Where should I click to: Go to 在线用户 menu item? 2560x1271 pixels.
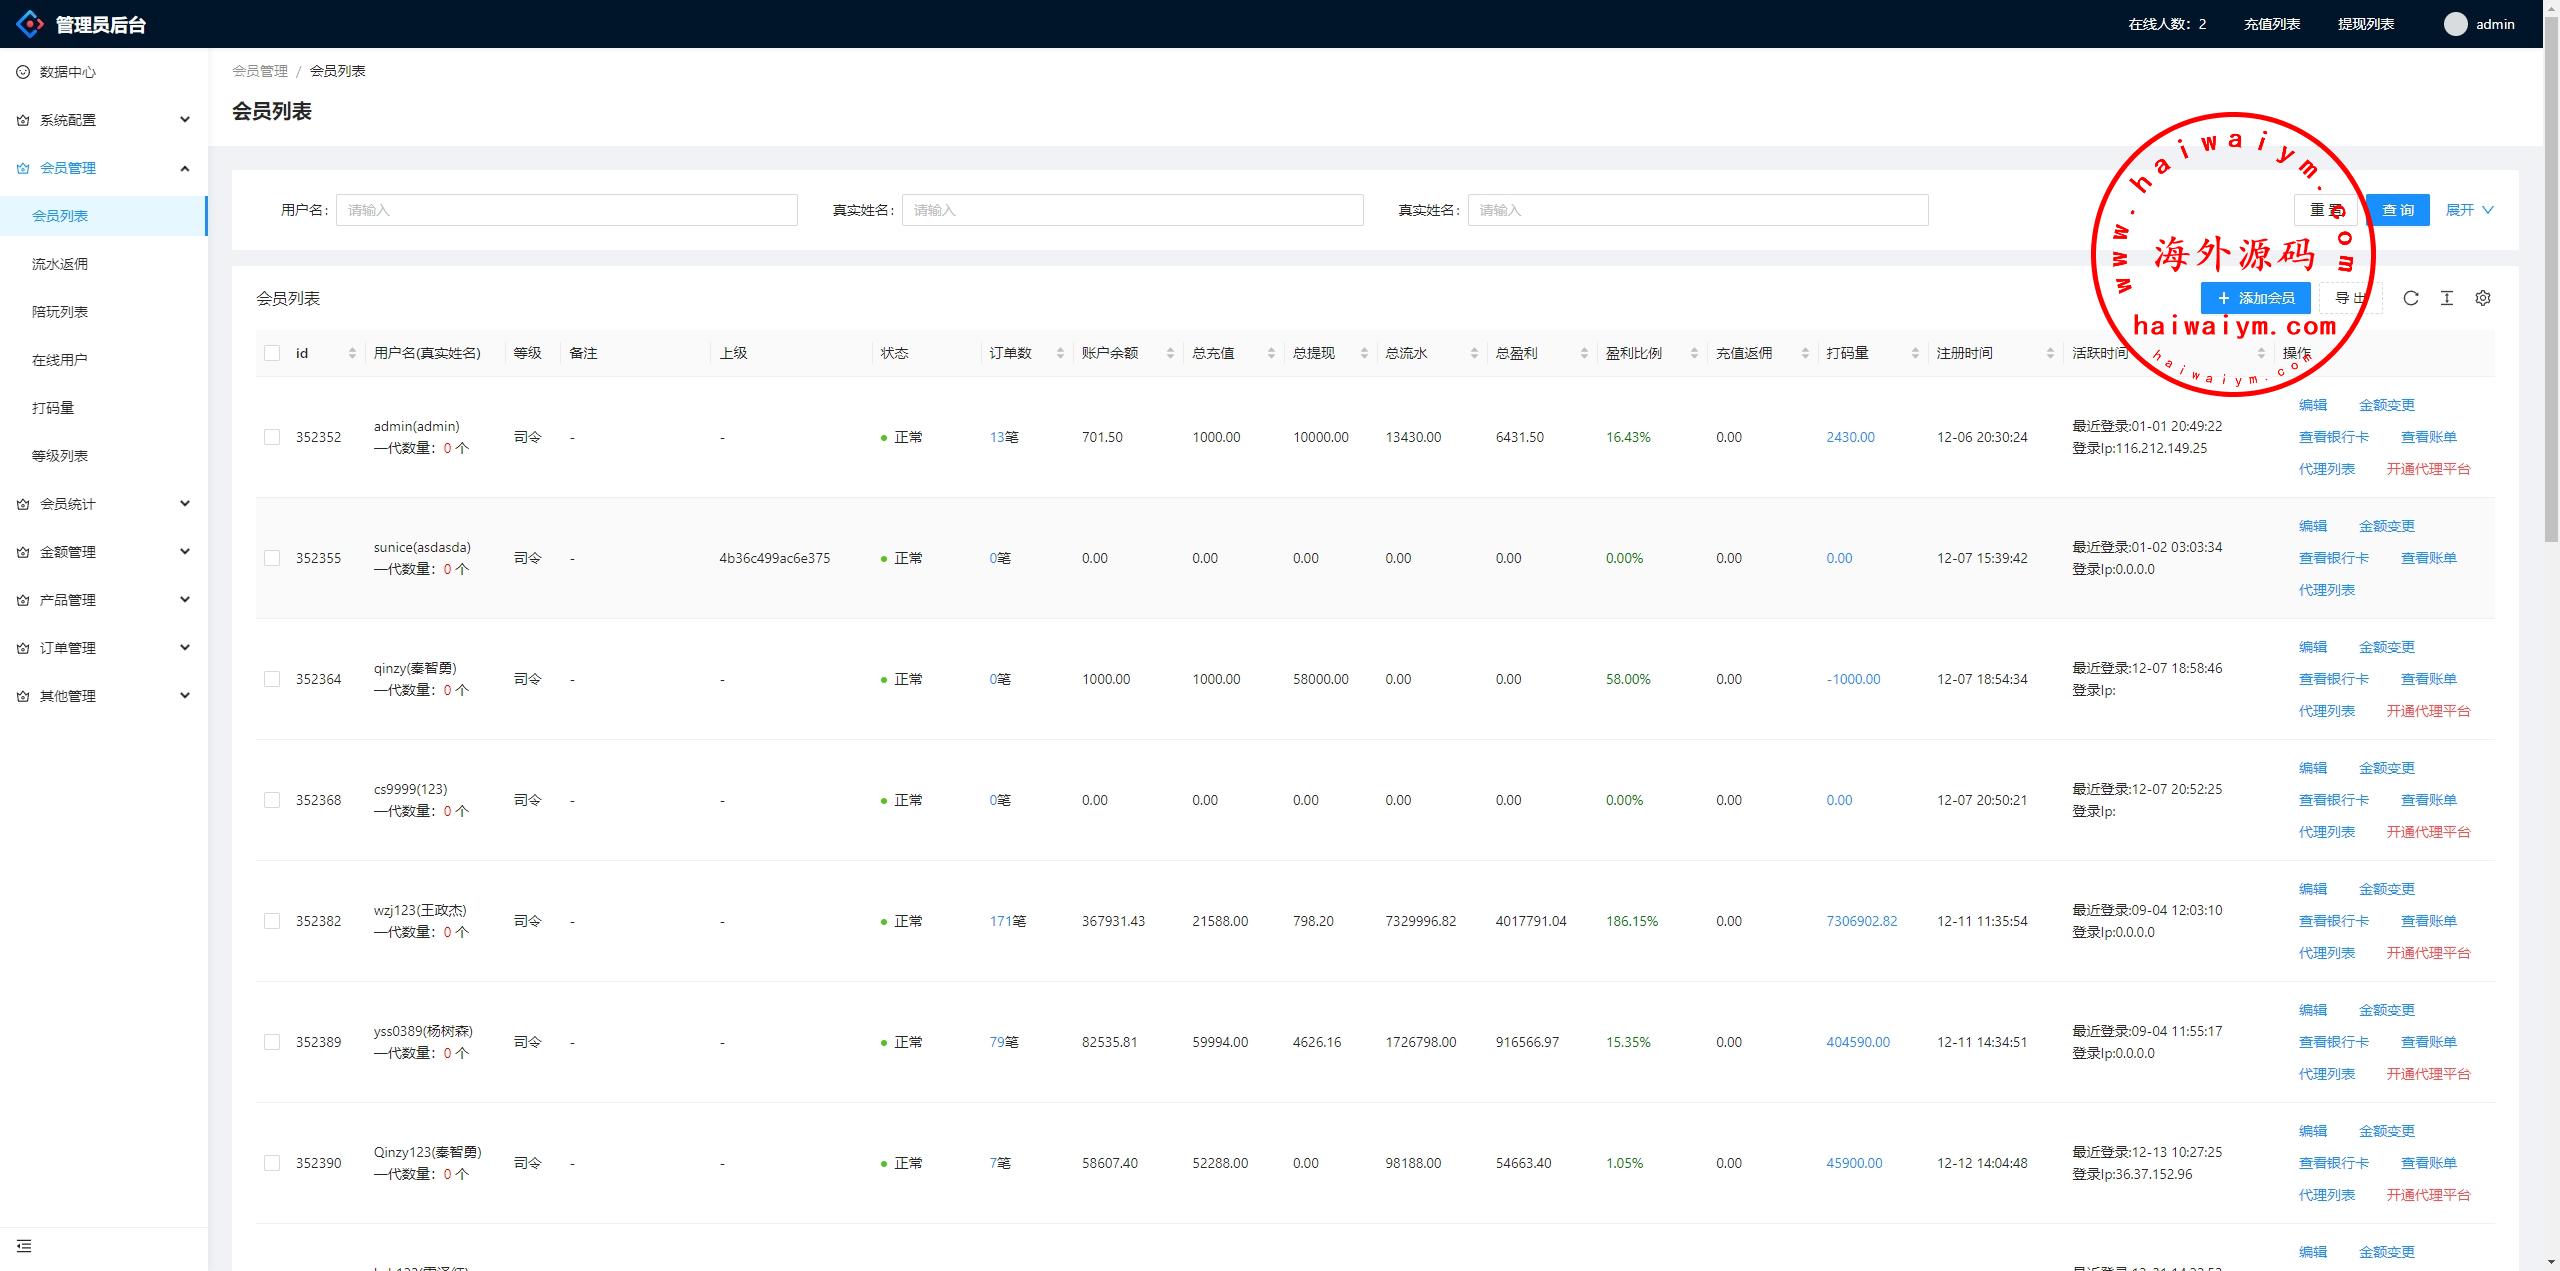click(x=60, y=360)
